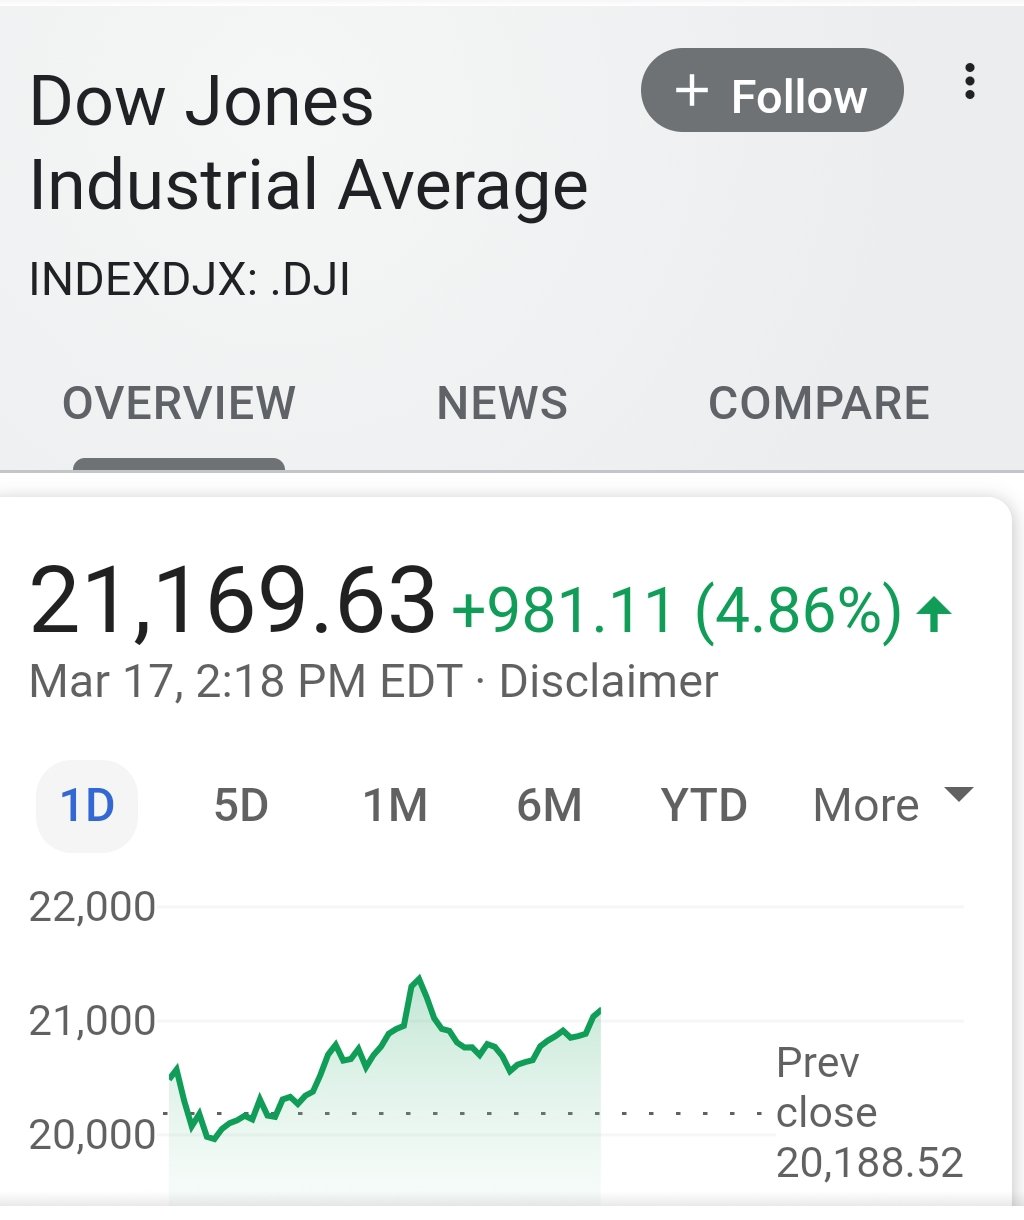The width and height of the screenshot is (1024, 1220).
Task: Click the Dow Jones Industrial Average title
Action: pyautogui.click(x=308, y=143)
